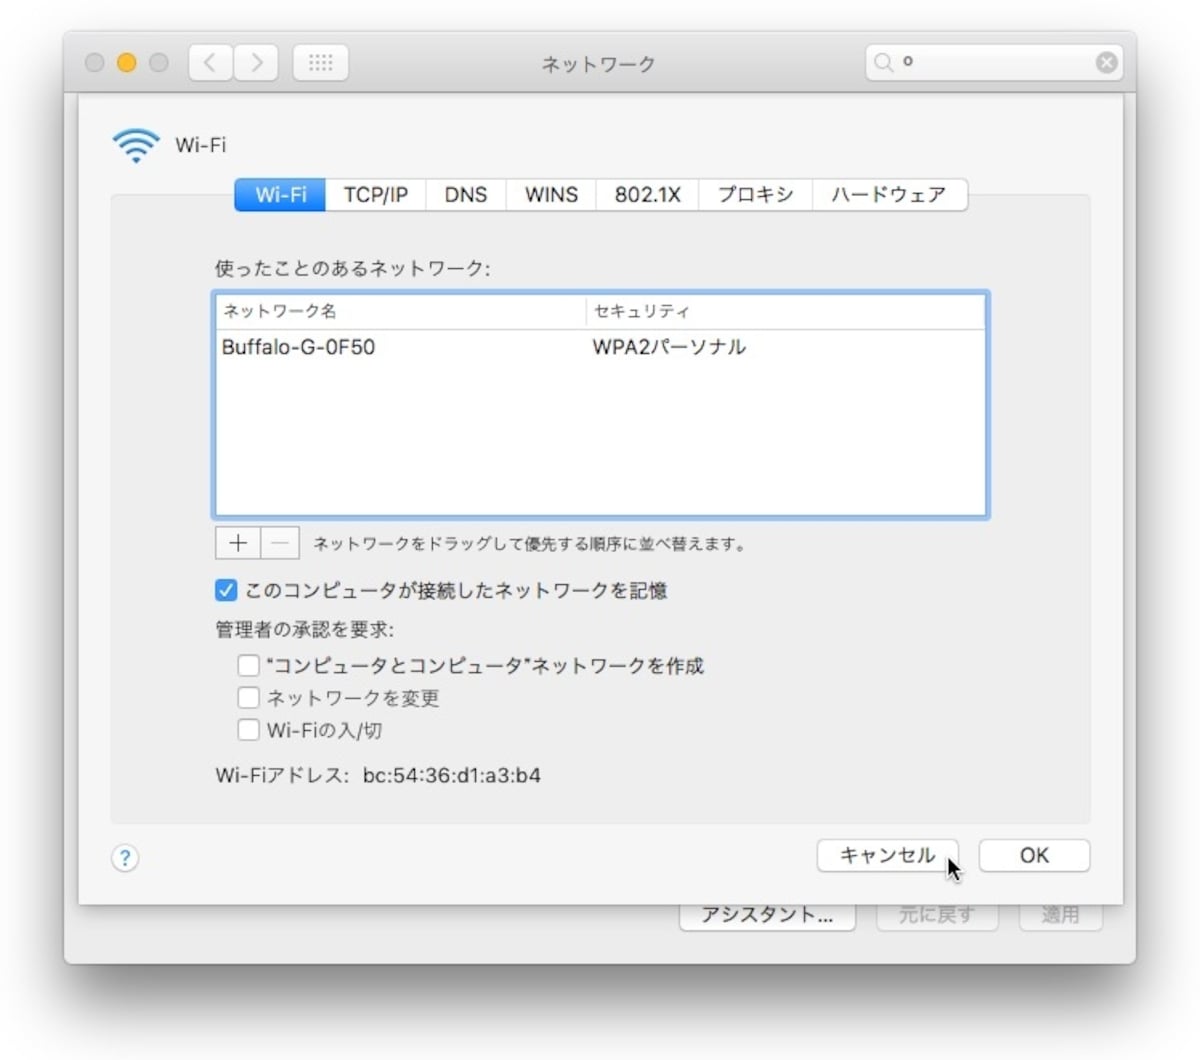Image resolution: width=1200 pixels, height=1060 pixels.
Task: Check the ネットワークを変更 checkbox
Action: pyautogui.click(x=248, y=697)
